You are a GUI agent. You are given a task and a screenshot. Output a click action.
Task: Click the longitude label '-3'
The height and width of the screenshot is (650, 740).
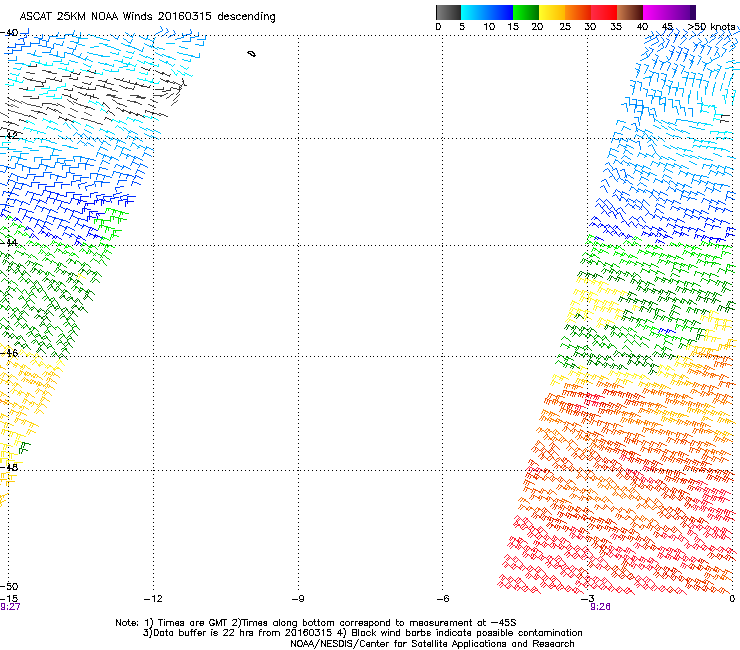[x=588, y=599]
